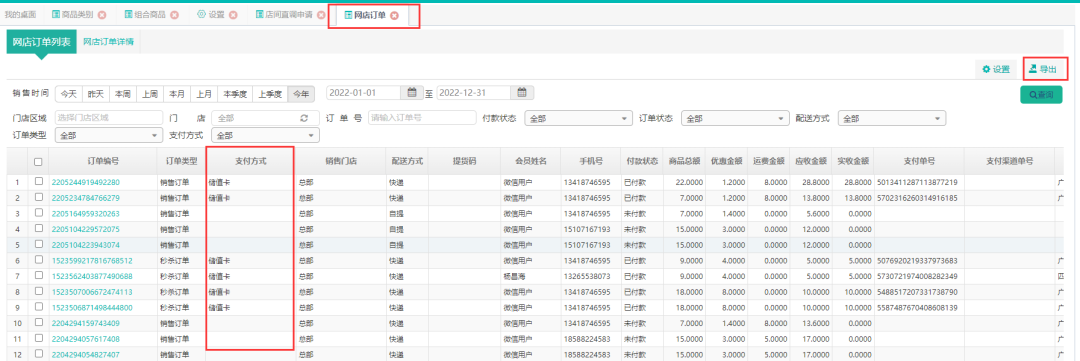
Task: Click 门店区域 selection field
Action: pos(108,118)
